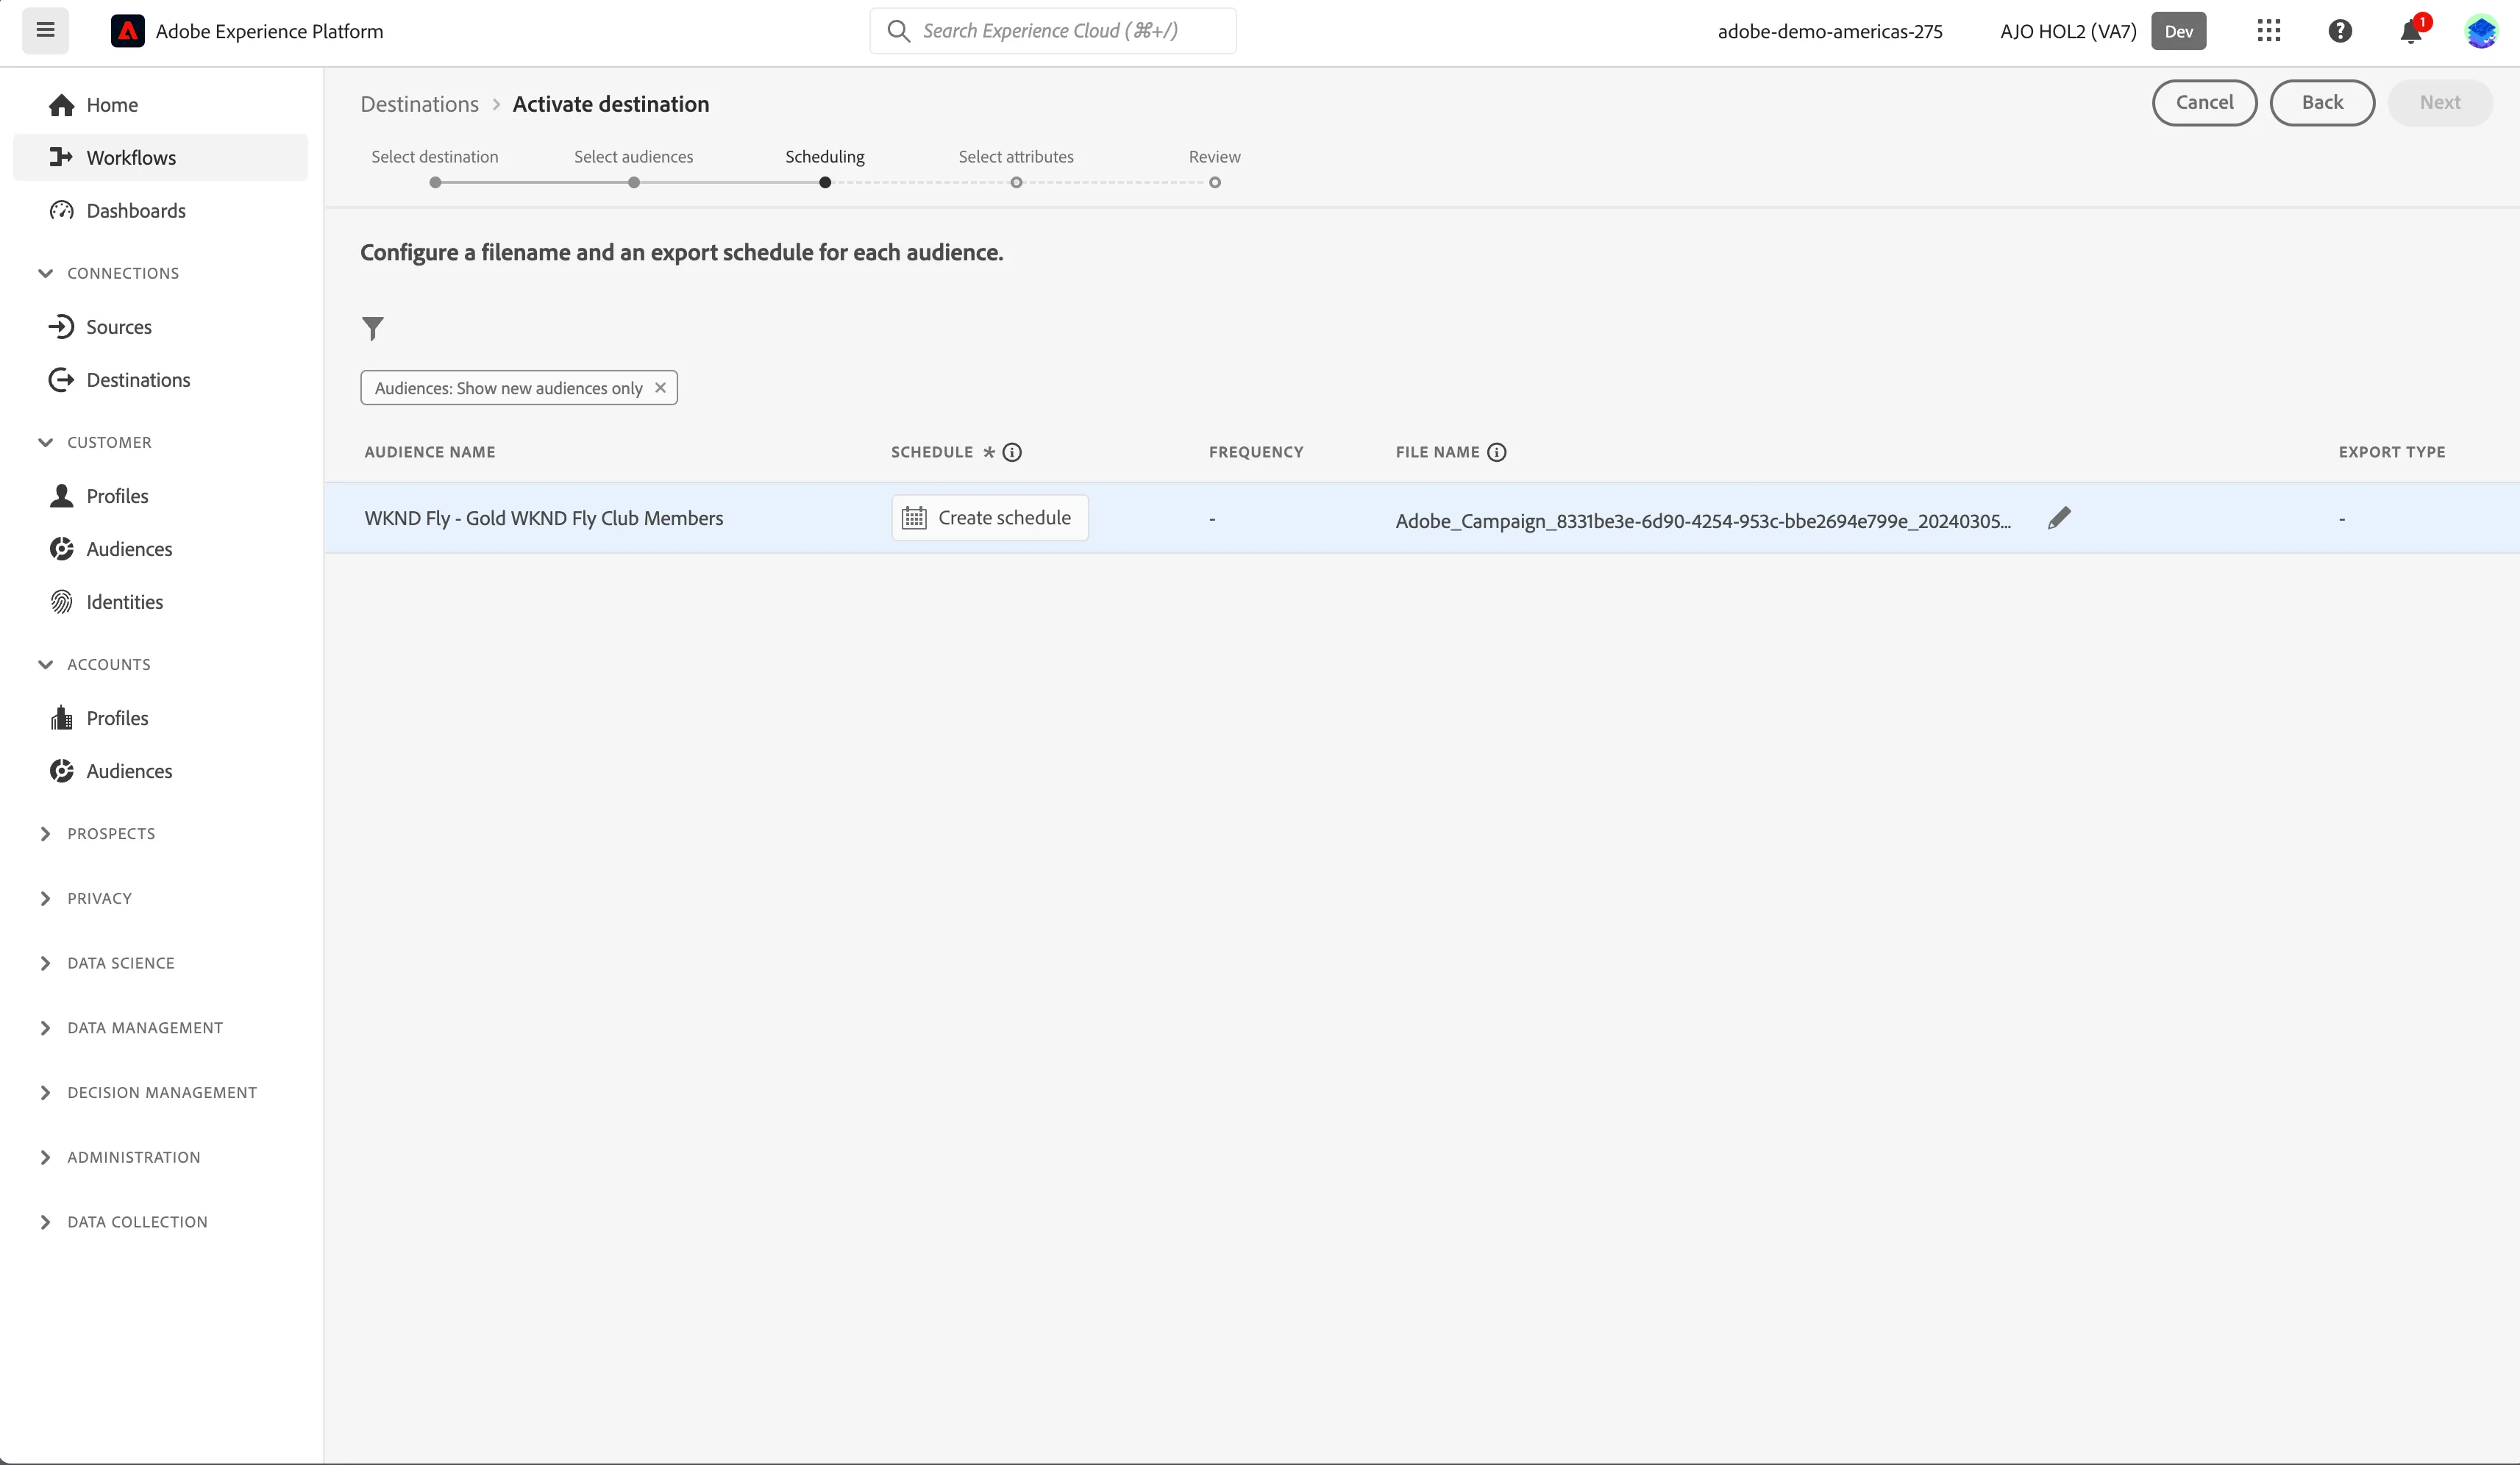Image resolution: width=2520 pixels, height=1465 pixels.
Task: Expand the Administration section
Action: (45, 1157)
